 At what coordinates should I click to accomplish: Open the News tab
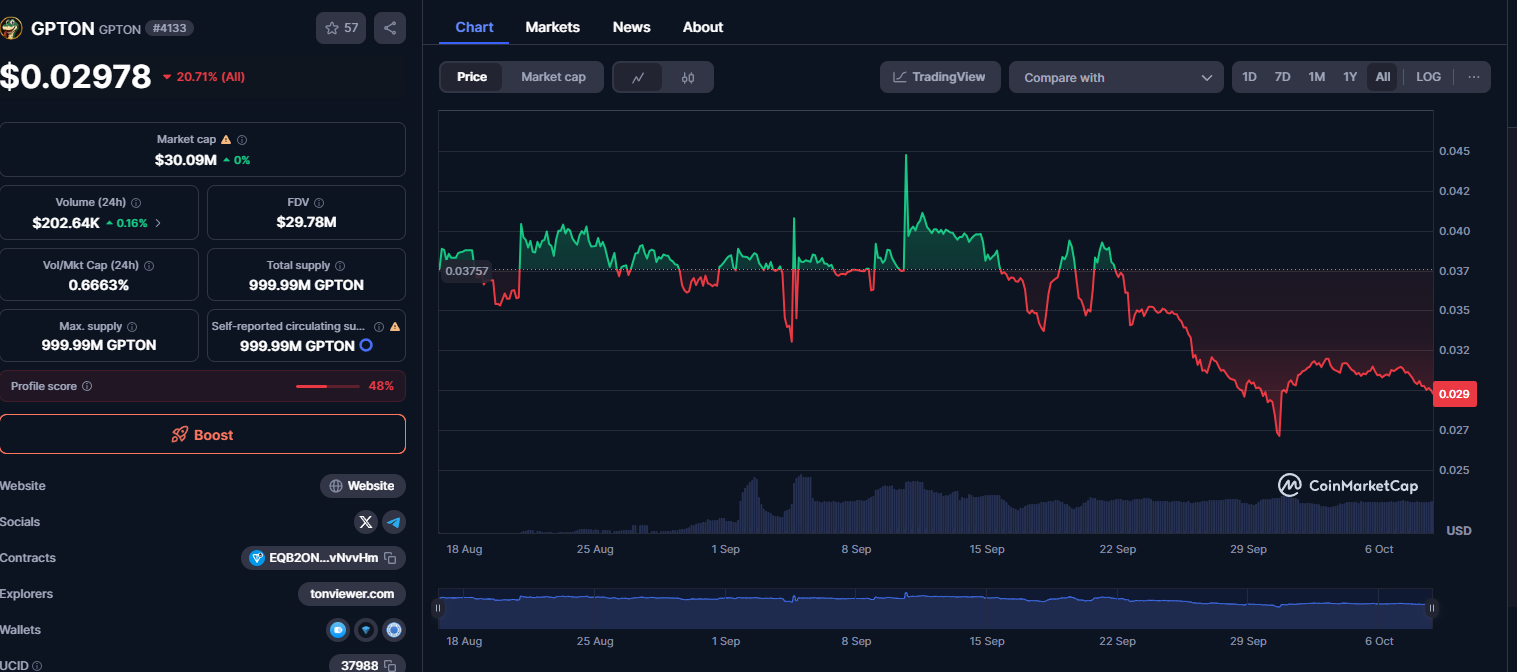click(631, 27)
